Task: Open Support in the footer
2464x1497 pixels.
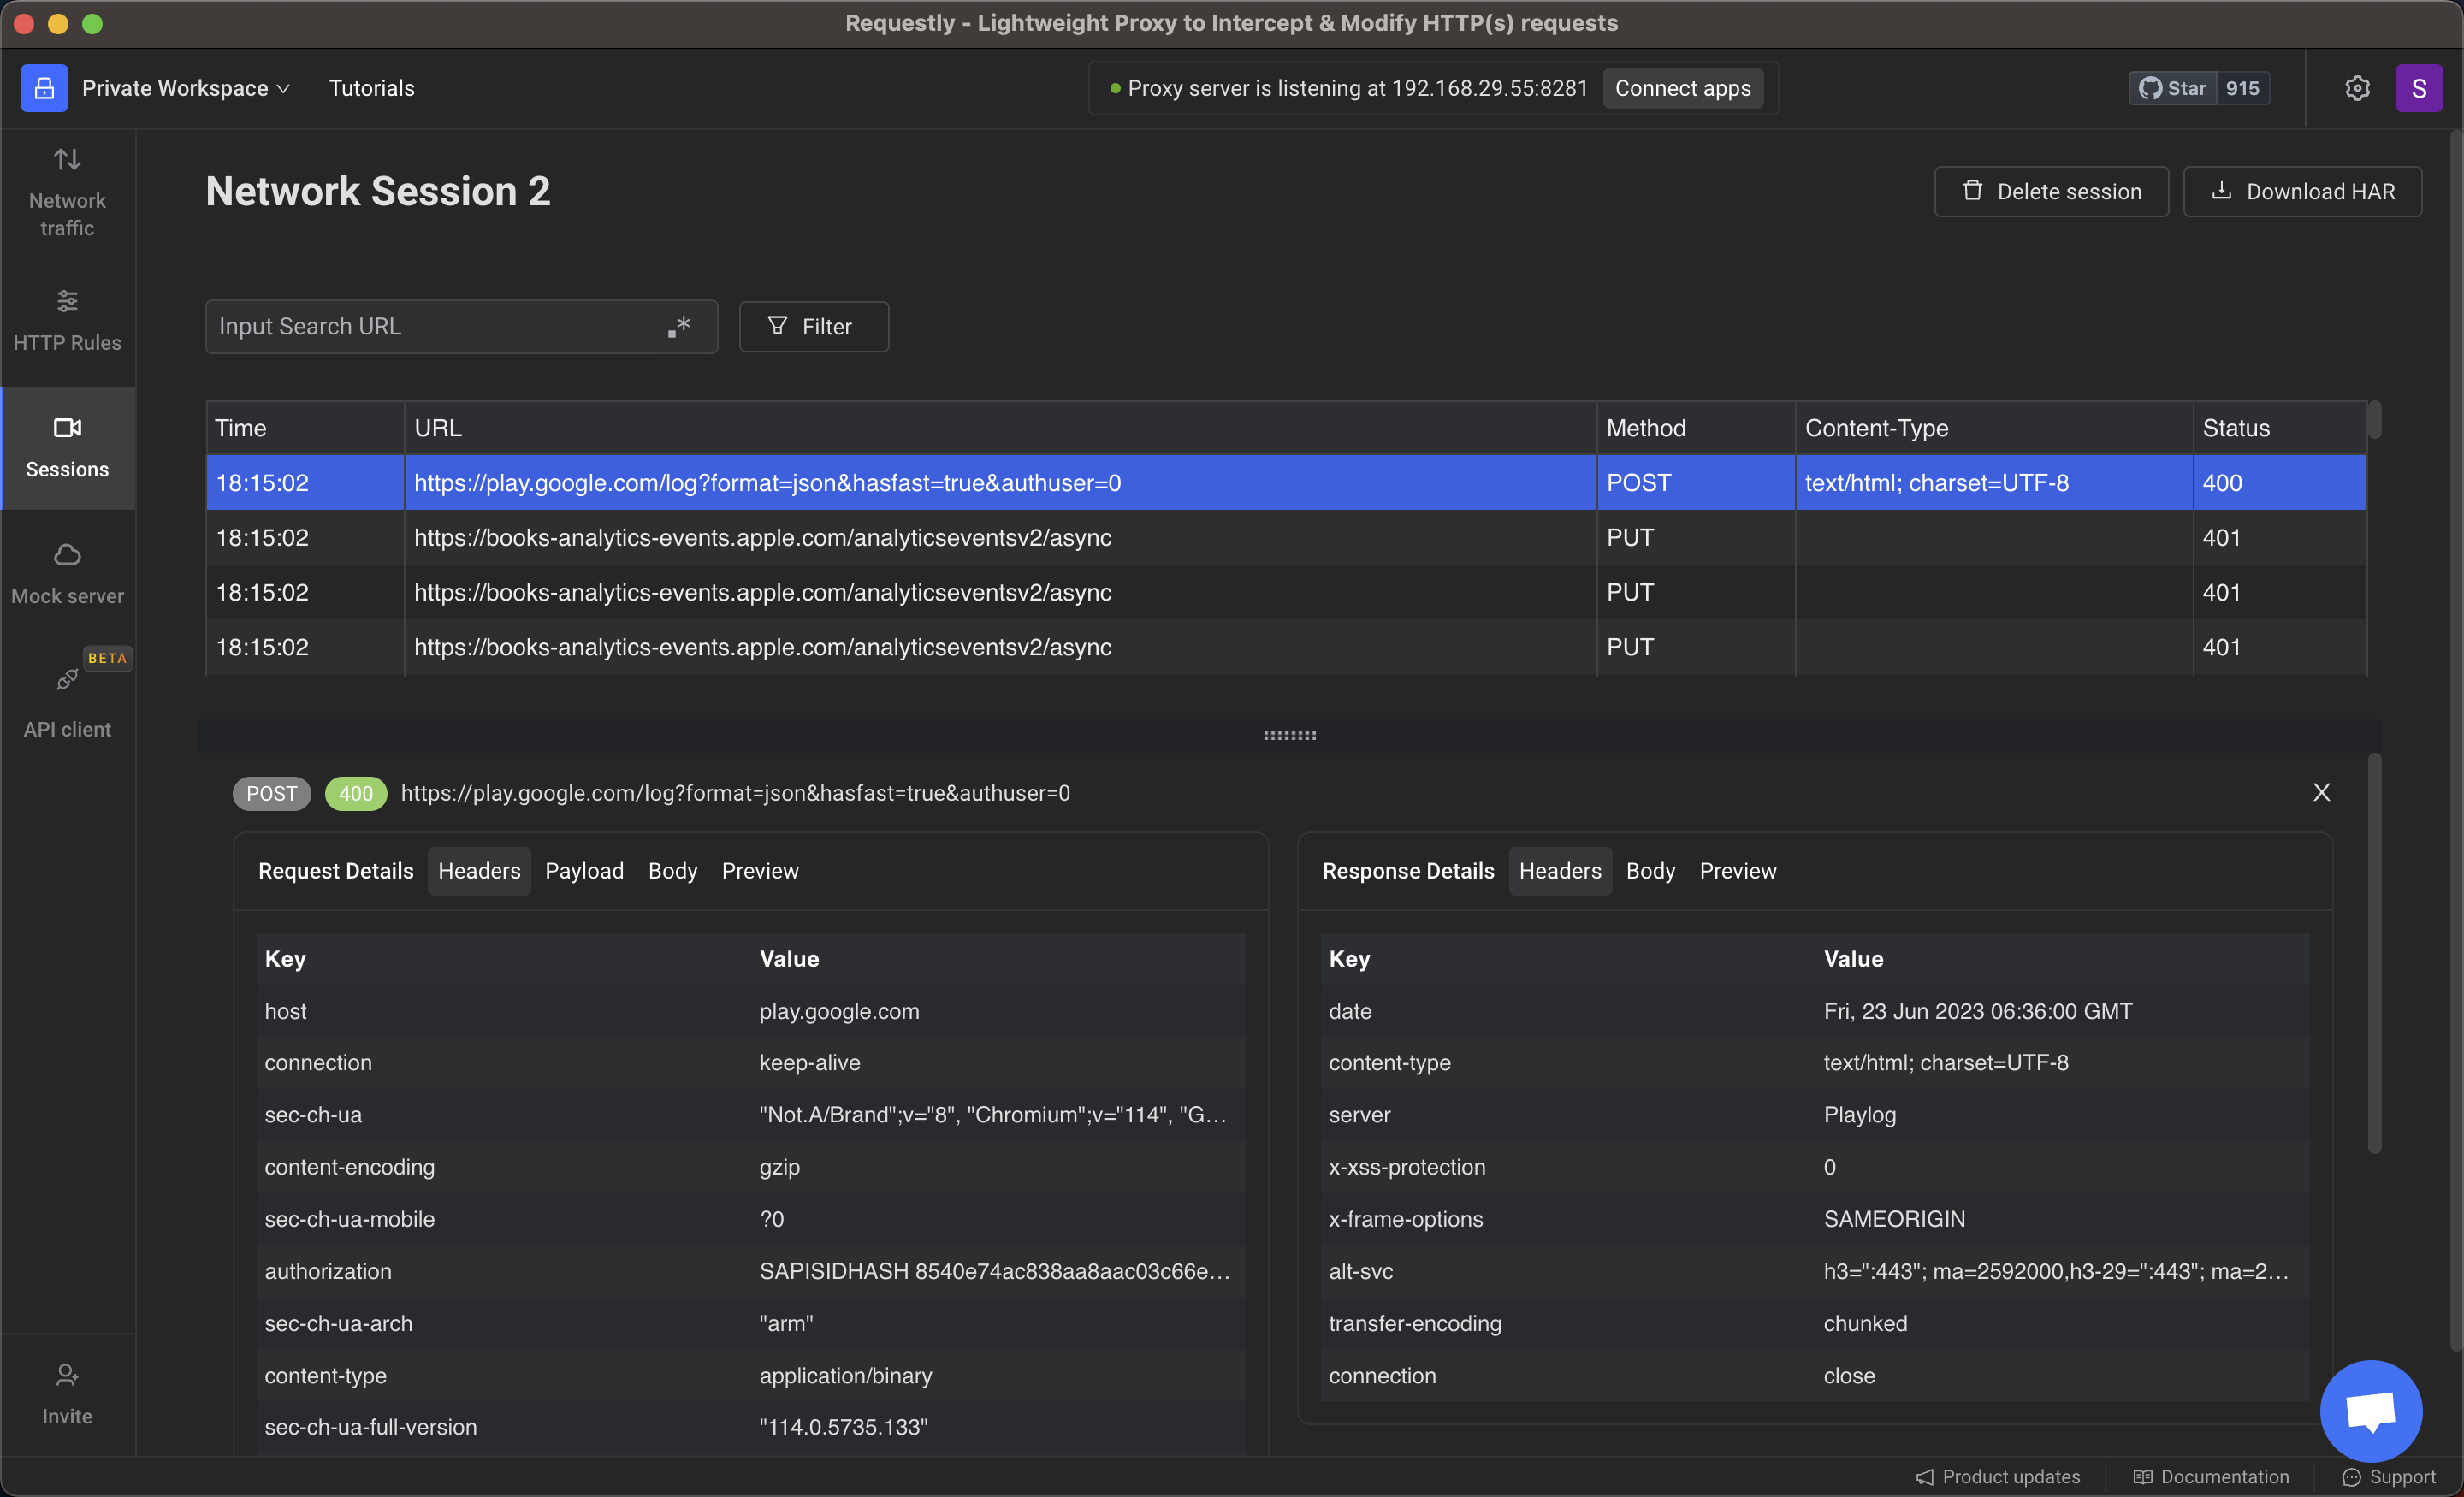Action: pyautogui.click(x=2388, y=1477)
